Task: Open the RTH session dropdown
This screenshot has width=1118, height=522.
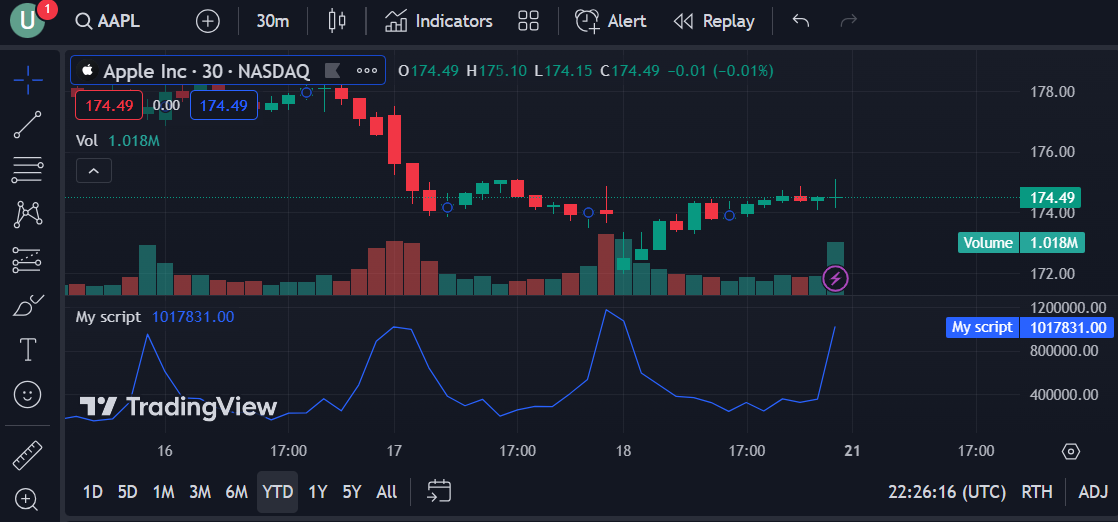Action: tap(1037, 492)
